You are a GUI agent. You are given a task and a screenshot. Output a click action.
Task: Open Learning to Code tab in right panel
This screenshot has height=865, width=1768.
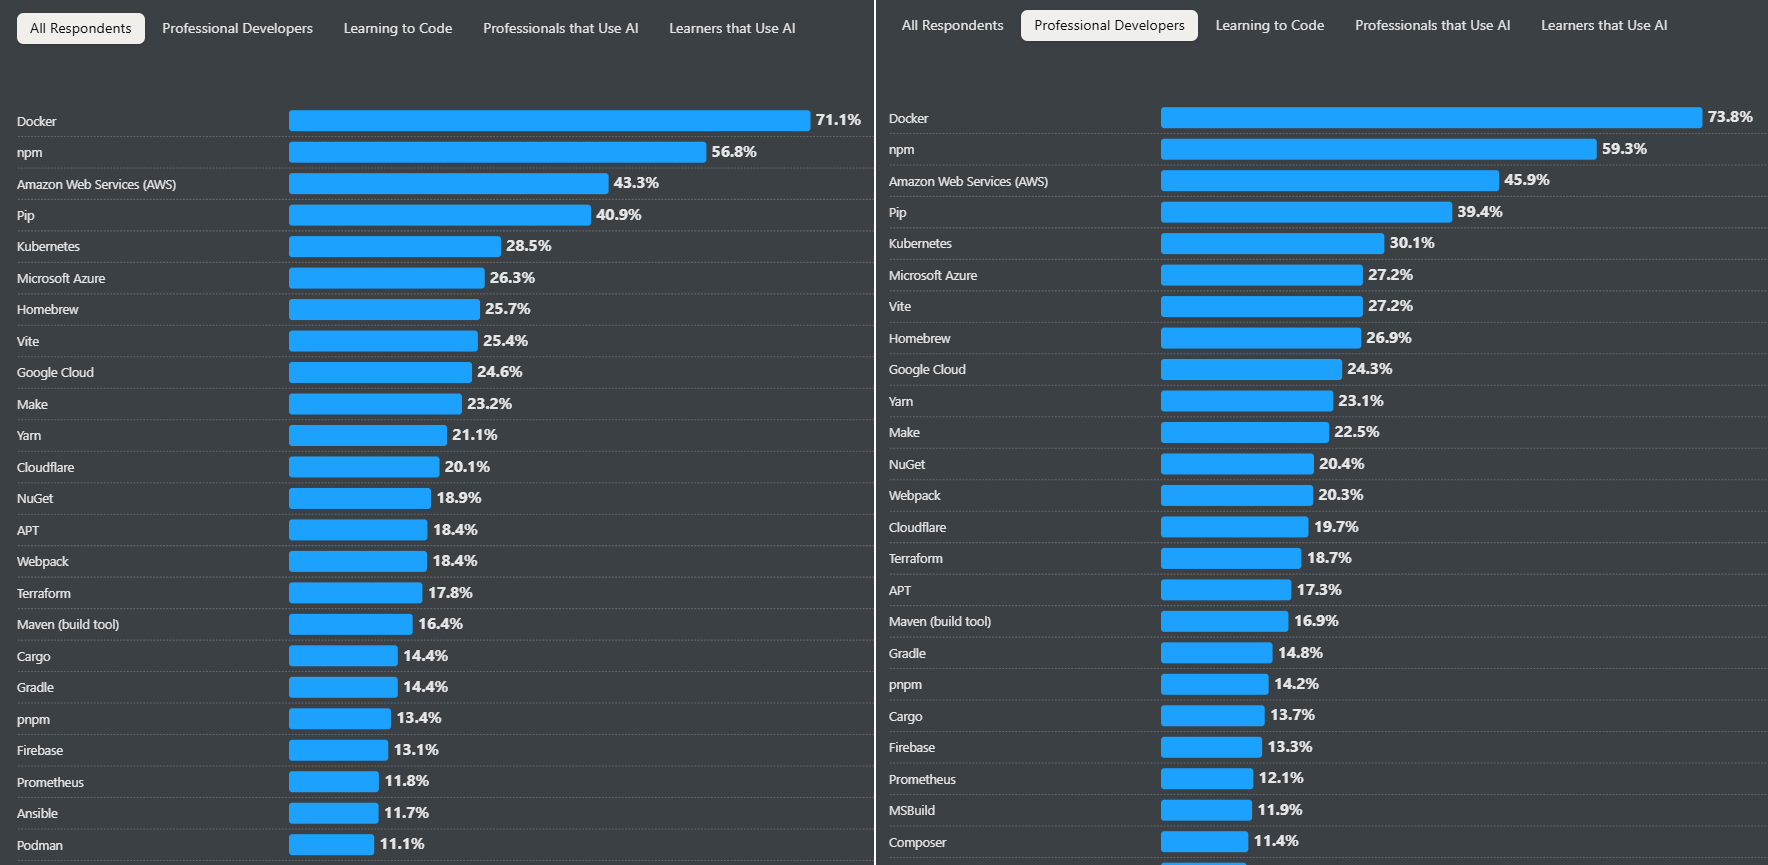tap(1269, 25)
